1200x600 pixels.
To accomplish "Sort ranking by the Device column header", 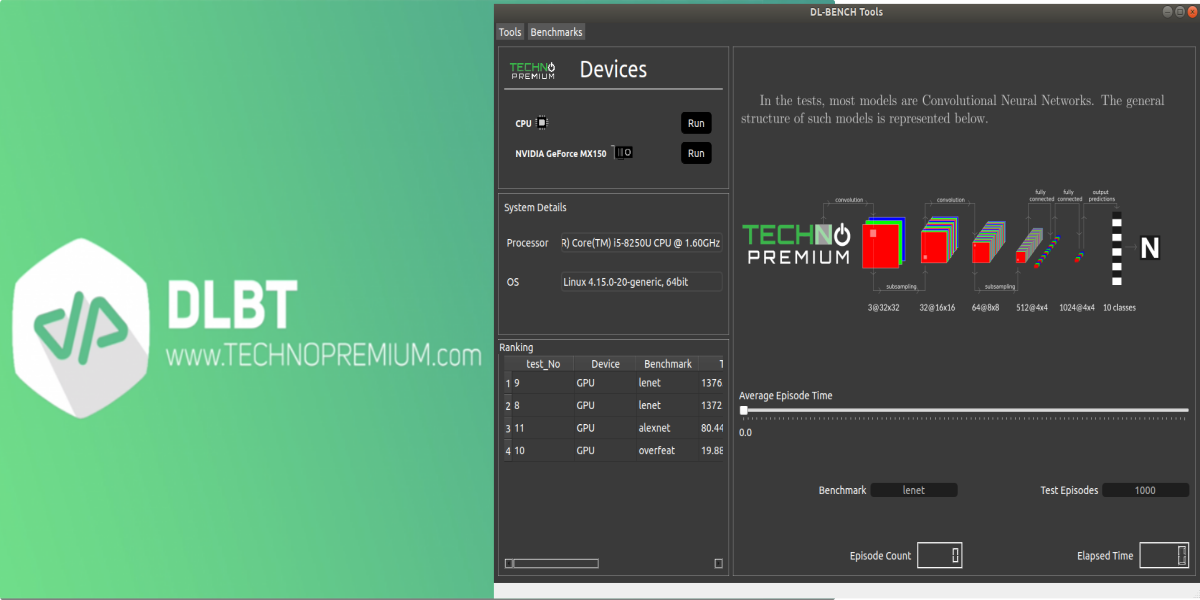I will coord(605,364).
